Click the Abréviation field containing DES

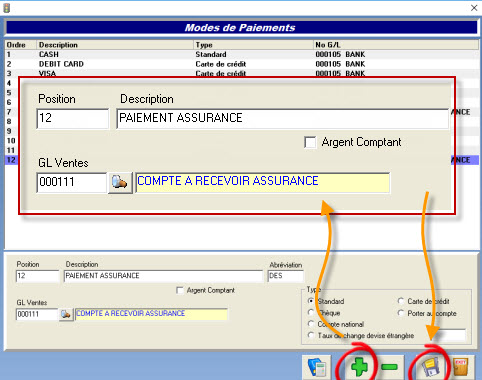286,276
